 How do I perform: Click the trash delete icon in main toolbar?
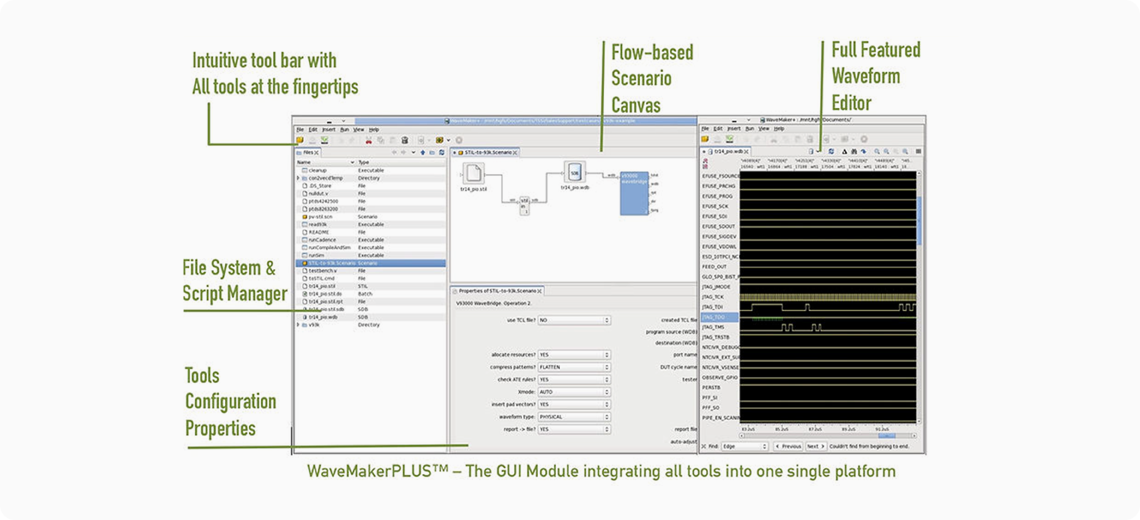405,140
